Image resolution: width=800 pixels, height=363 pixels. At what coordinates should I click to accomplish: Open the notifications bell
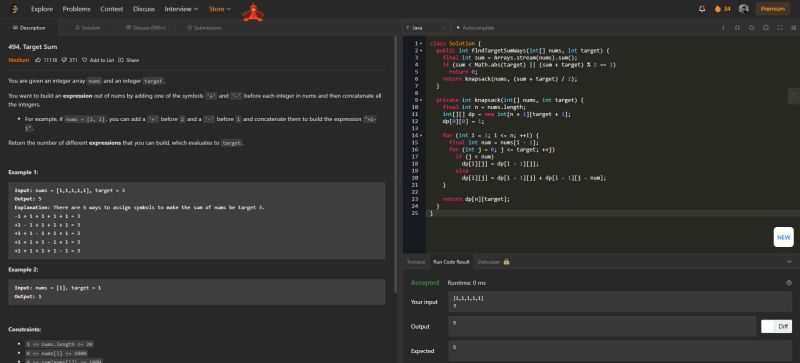click(702, 9)
